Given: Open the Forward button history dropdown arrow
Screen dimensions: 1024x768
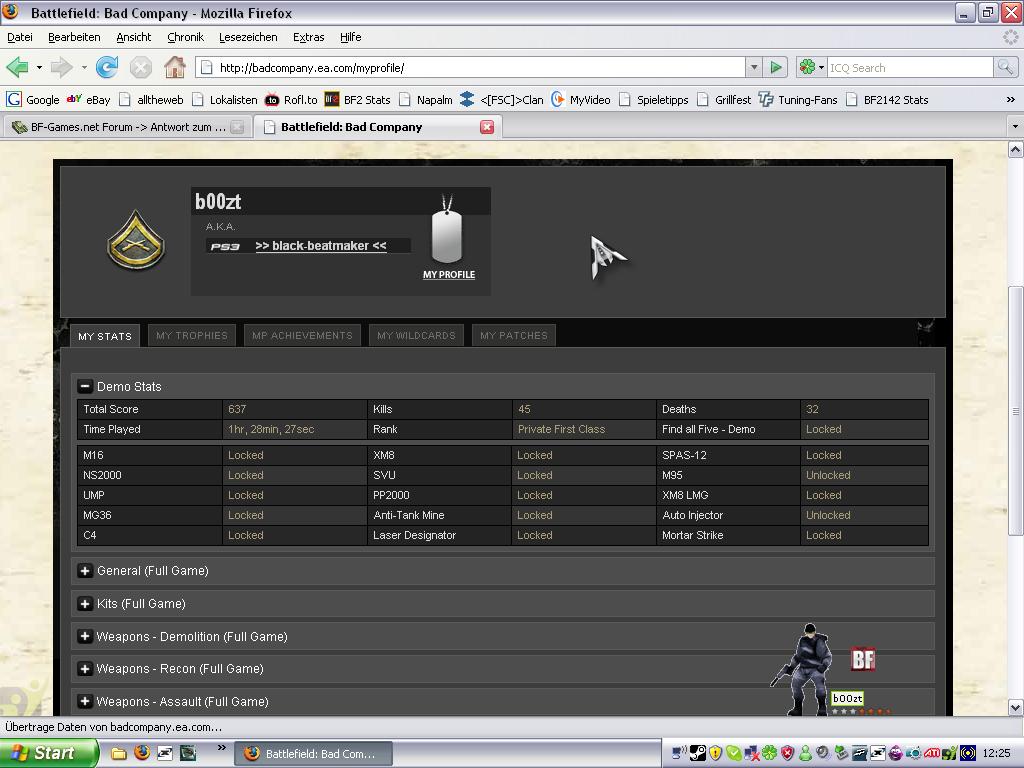Looking at the screenshot, I should [x=84, y=67].
